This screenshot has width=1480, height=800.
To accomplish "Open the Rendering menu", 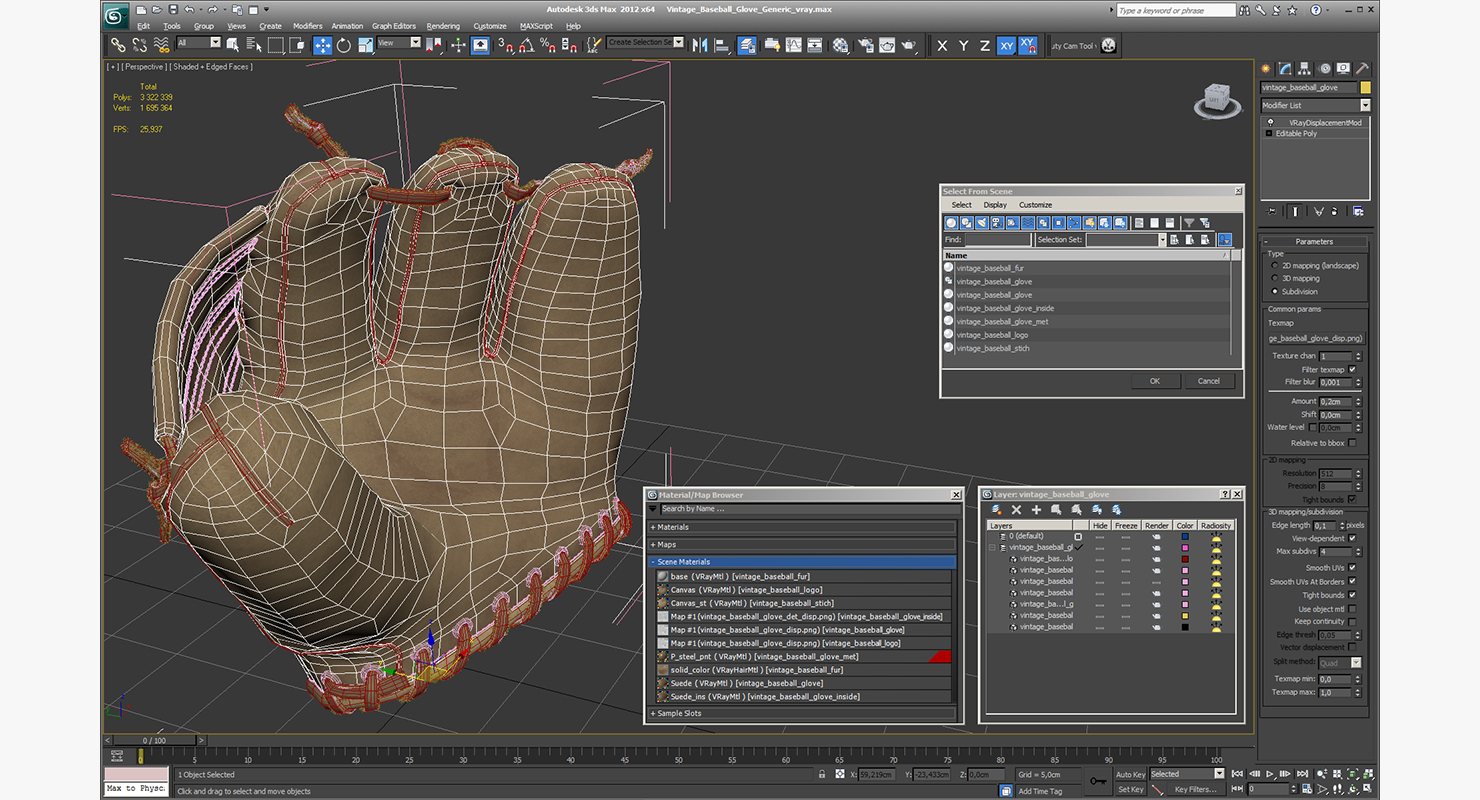I will coord(443,26).
